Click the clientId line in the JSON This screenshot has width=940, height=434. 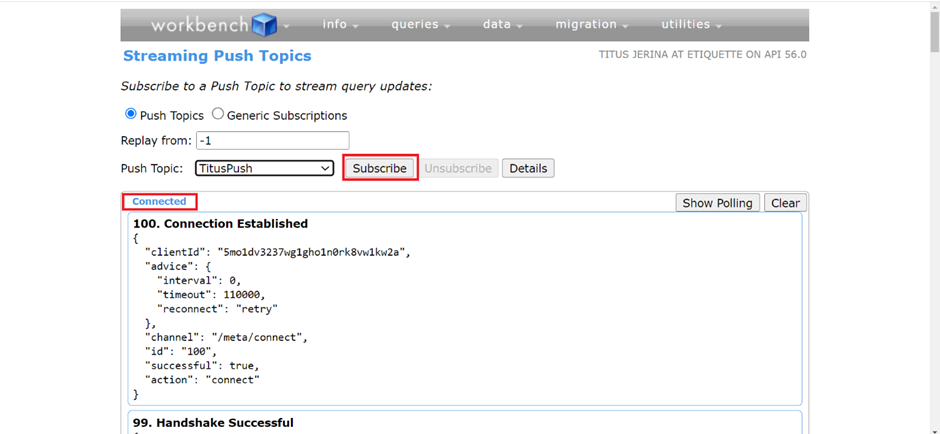277,252
